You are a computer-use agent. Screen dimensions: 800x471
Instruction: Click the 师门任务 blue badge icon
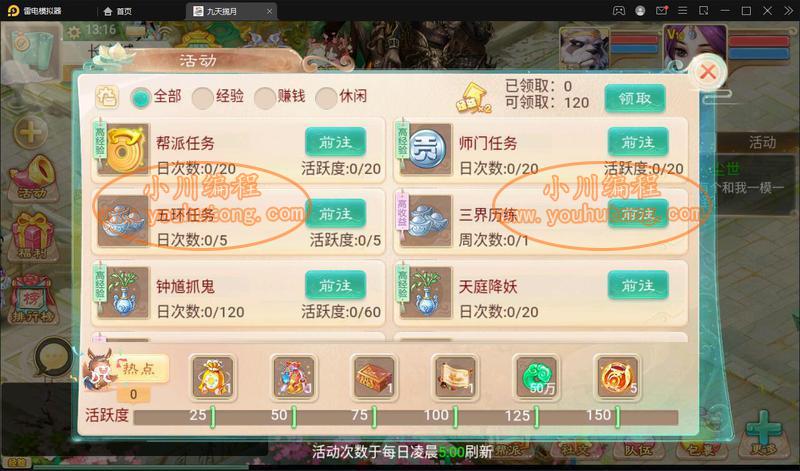(426, 148)
